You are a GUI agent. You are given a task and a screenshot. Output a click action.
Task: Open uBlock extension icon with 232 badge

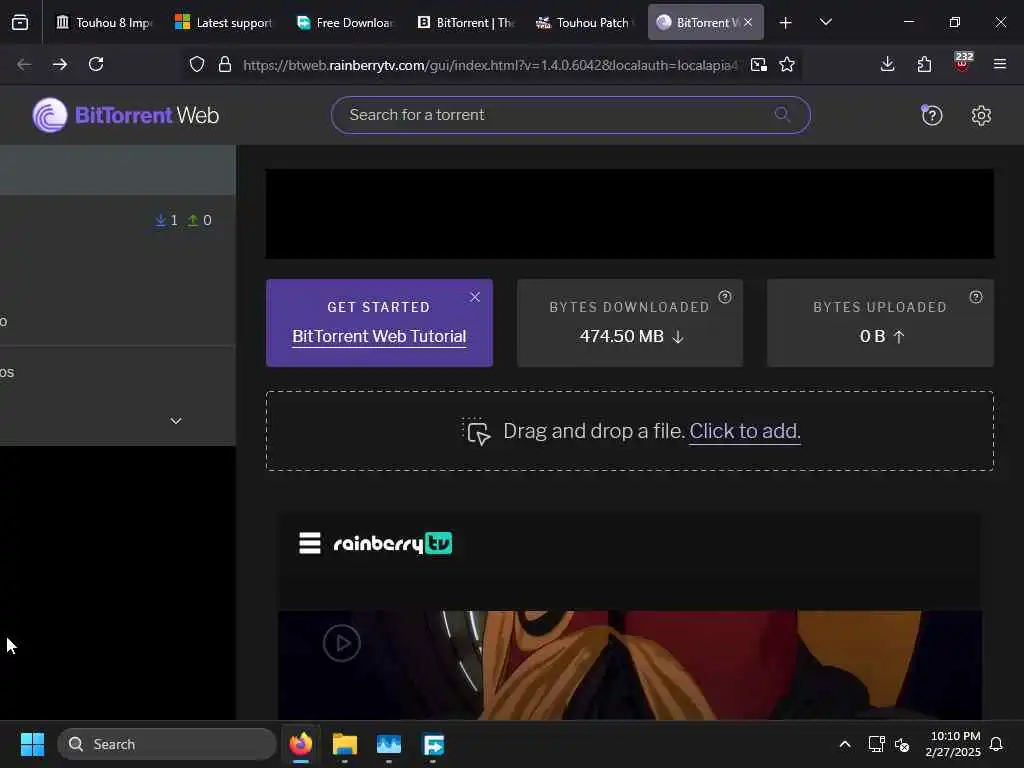click(962, 63)
